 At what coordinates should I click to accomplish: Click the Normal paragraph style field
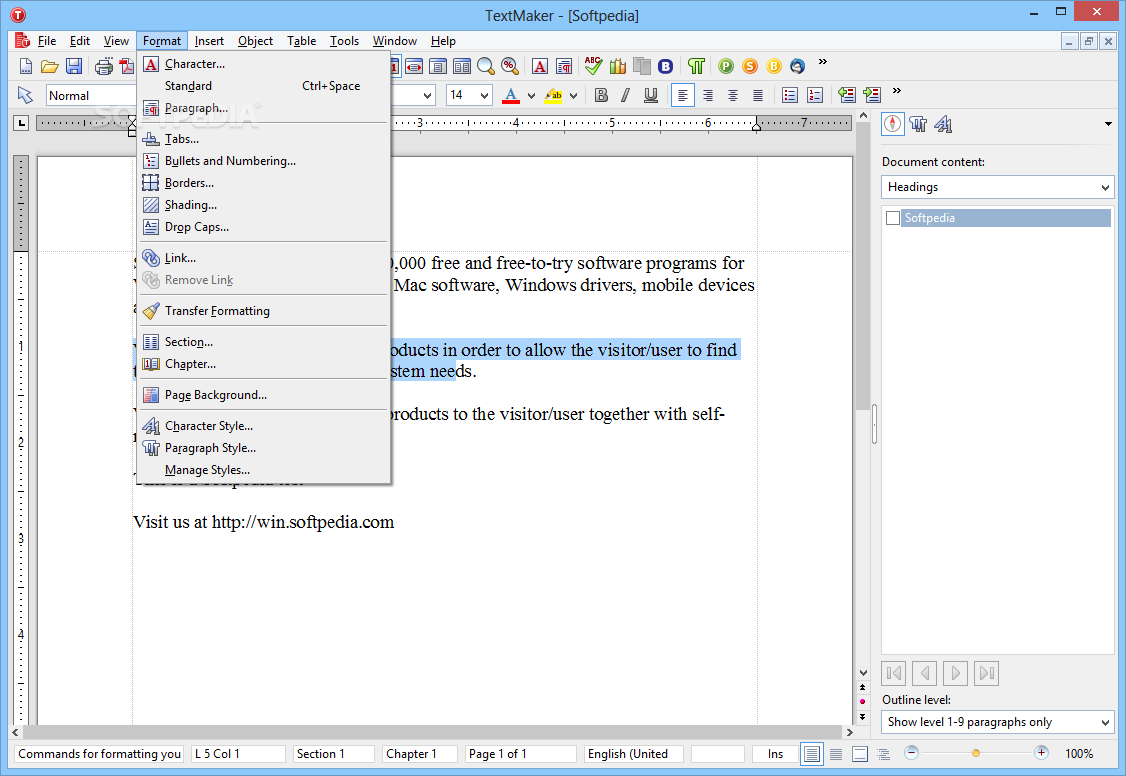tap(91, 95)
